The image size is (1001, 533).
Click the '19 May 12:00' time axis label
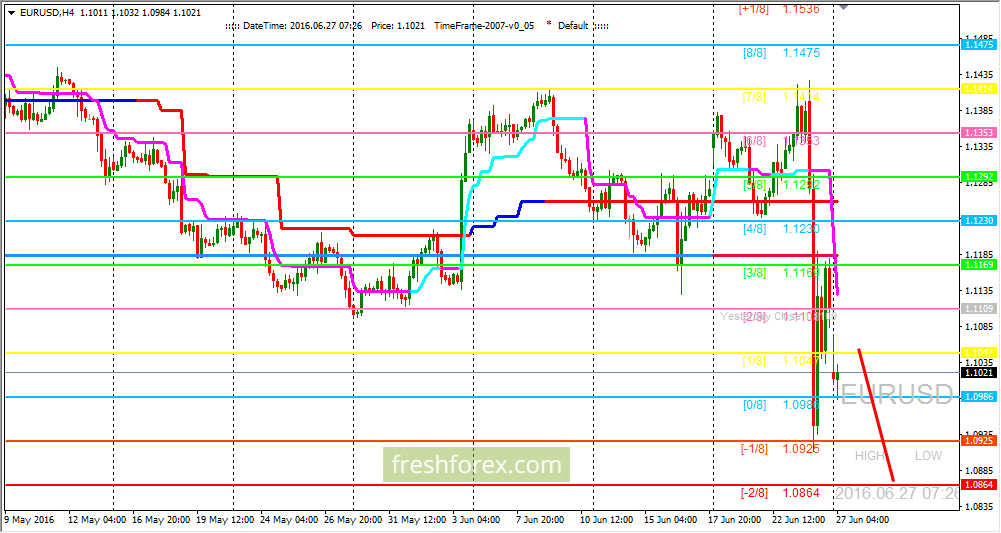click(x=225, y=520)
